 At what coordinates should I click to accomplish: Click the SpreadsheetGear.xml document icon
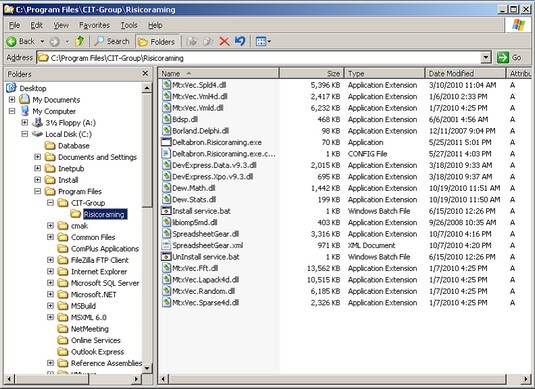pyautogui.click(x=166, y=245)
